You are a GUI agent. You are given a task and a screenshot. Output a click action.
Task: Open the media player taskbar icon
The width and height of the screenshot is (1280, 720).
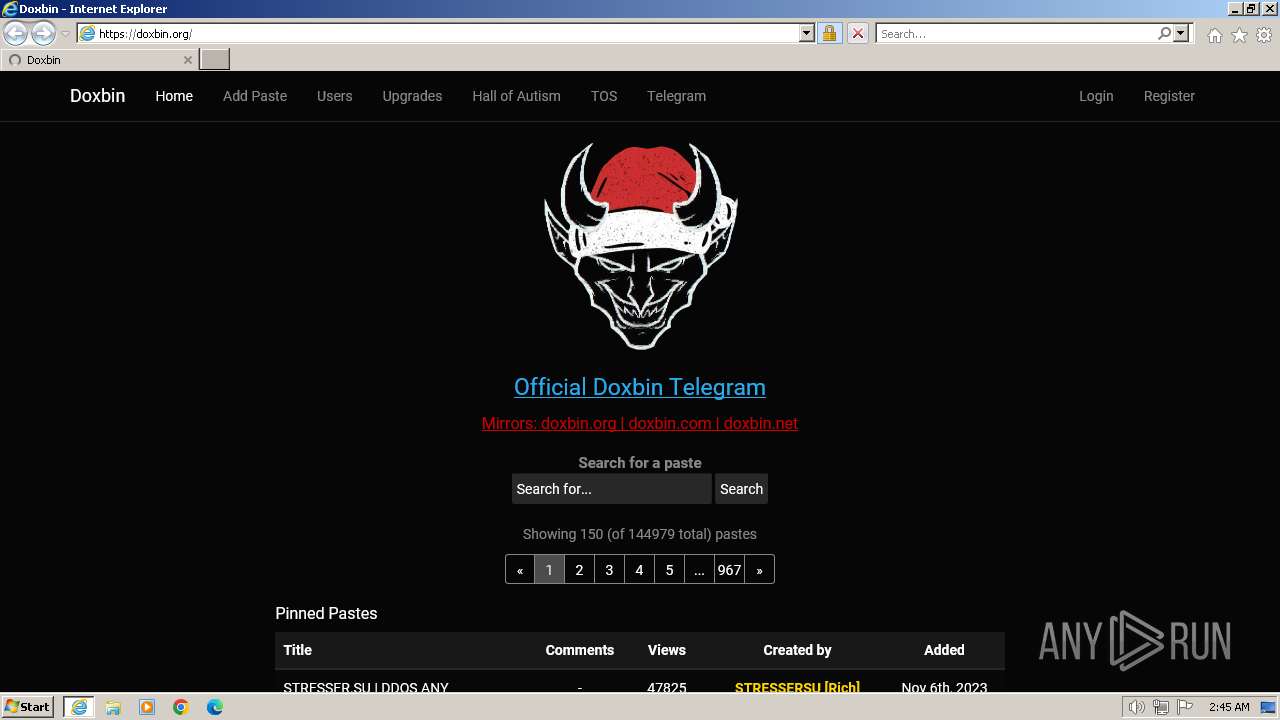coord(147,707)
